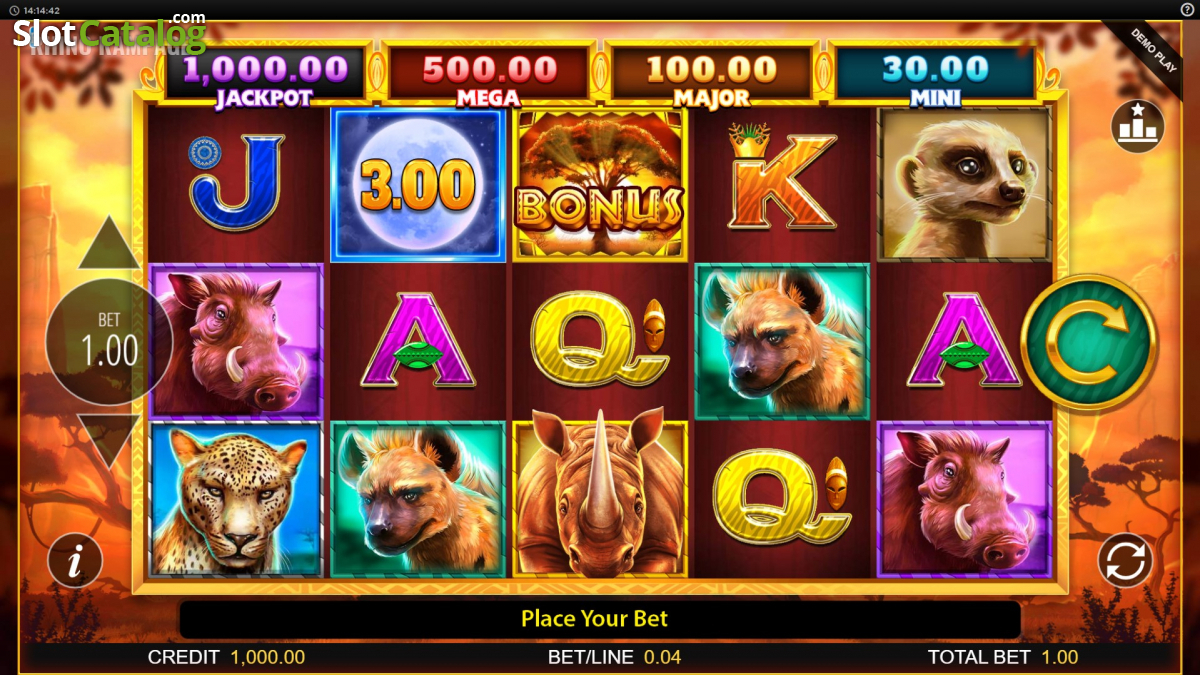The image size is (1200, 675).
Task: Click the help question mark icon
Action: coord(1187,9)
